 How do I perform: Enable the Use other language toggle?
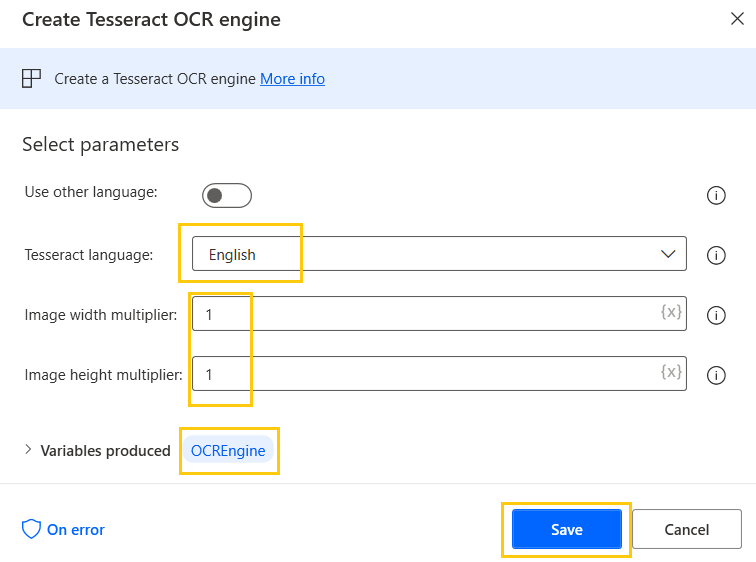(227, 195)
